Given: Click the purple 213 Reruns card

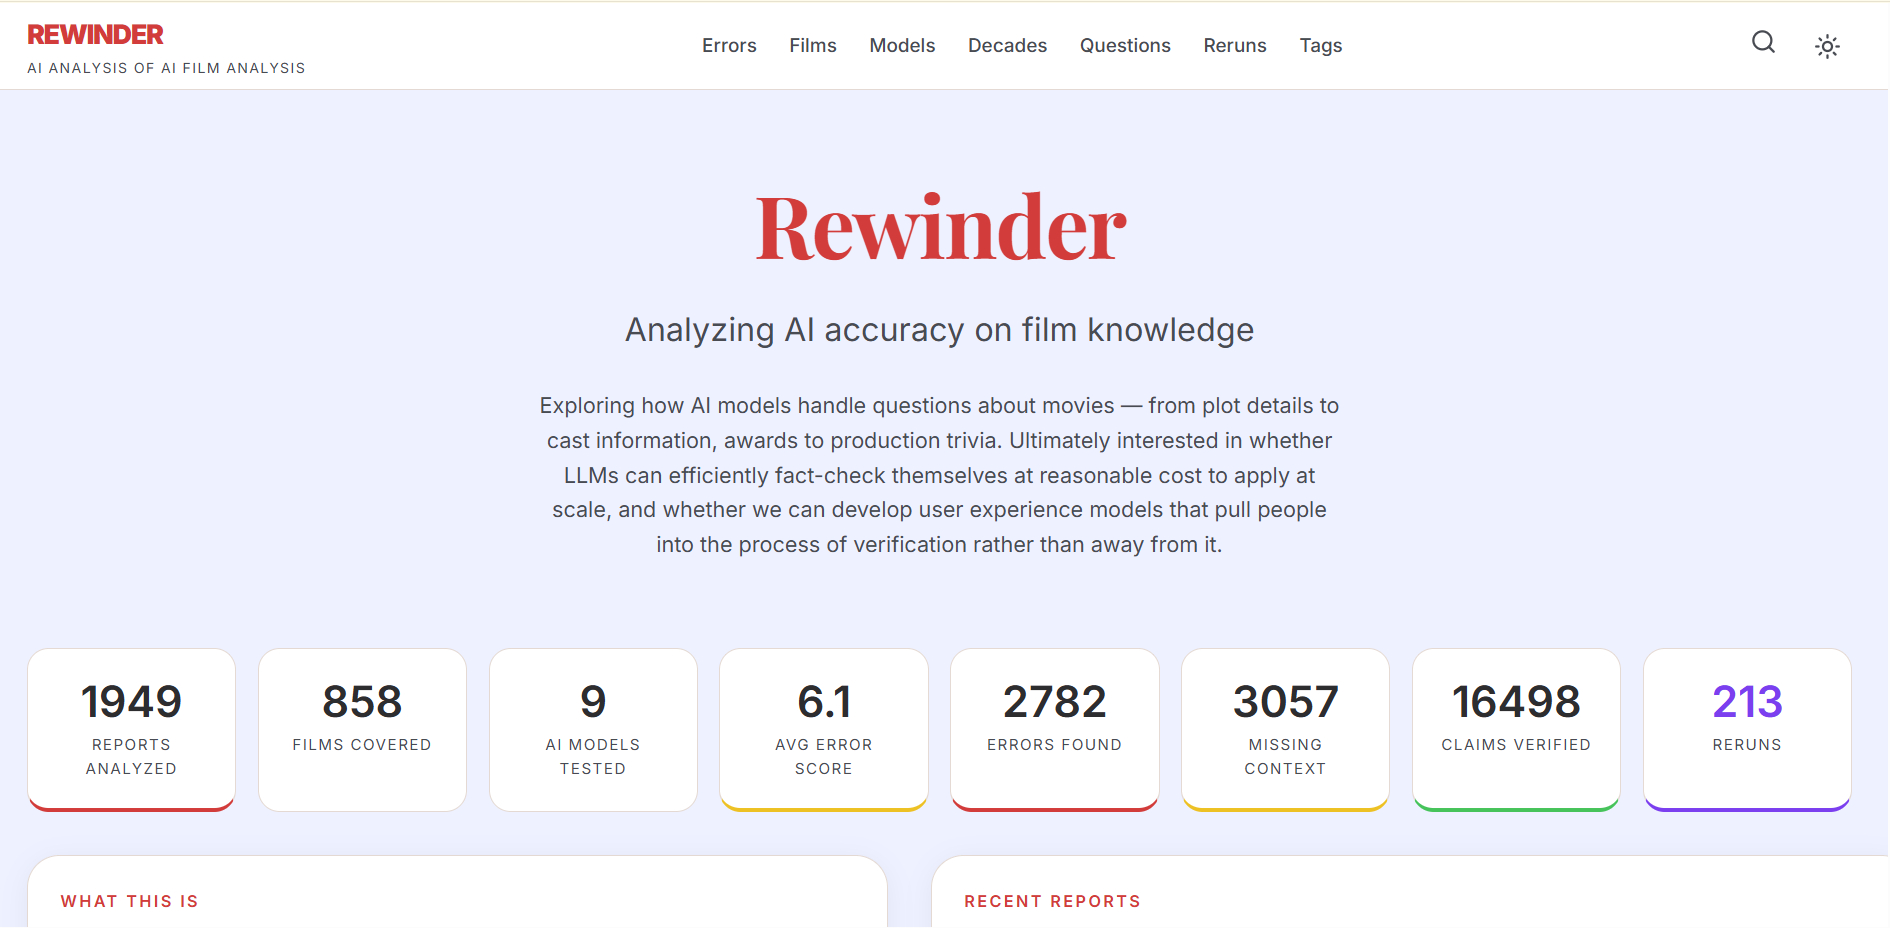Looking at the screenshot, I should (x=1747, y=729).
